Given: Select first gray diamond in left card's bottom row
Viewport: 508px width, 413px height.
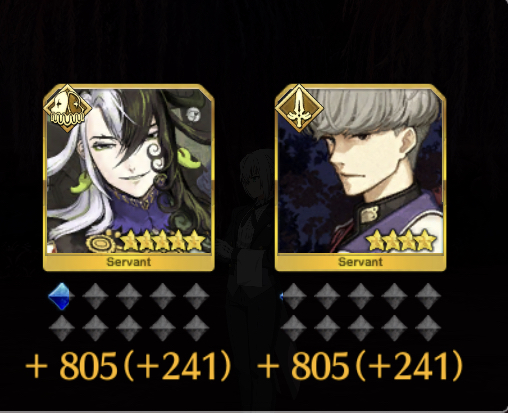Looking at the screenshot, I should click(61, 328).
